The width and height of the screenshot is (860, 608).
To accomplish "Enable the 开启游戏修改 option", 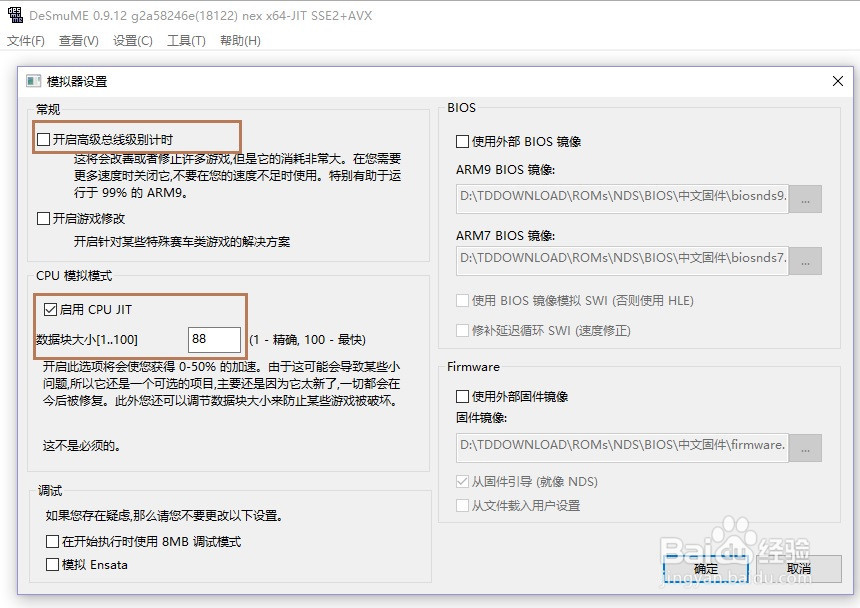I will pyautogui.click(x=43, y=217).
